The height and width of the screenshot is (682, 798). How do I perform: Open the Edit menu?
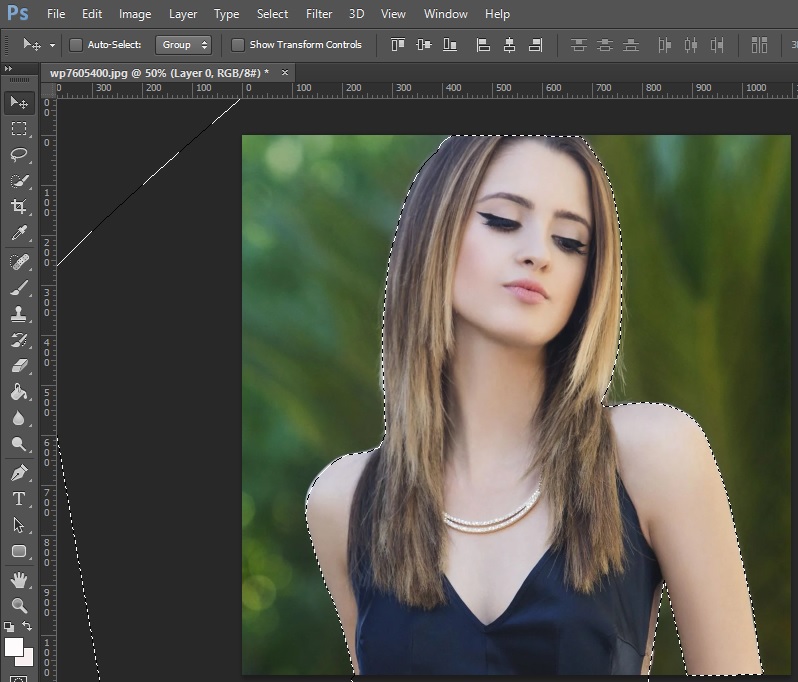(92, 14)
